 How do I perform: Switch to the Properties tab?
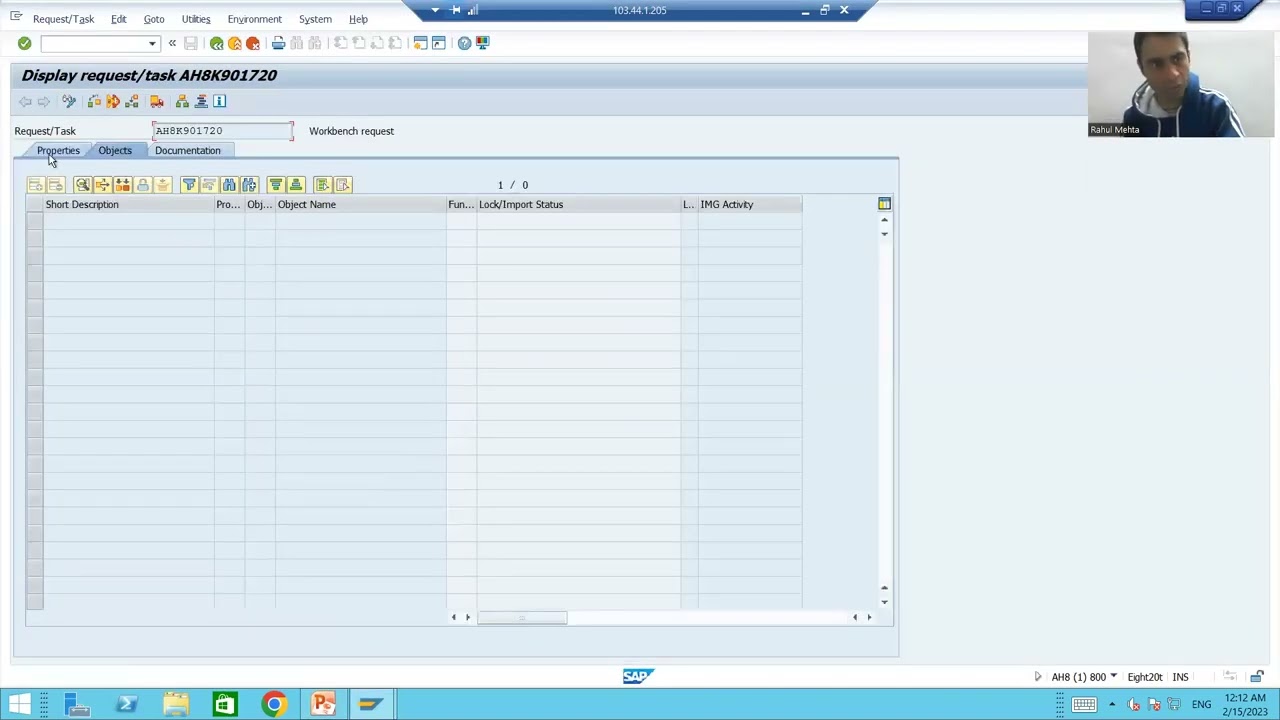58,150
